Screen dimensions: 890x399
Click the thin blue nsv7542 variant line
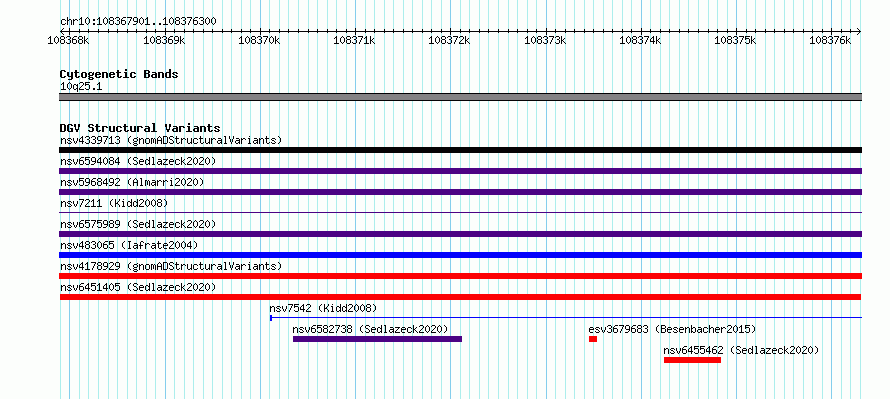[x=566, y=318]
